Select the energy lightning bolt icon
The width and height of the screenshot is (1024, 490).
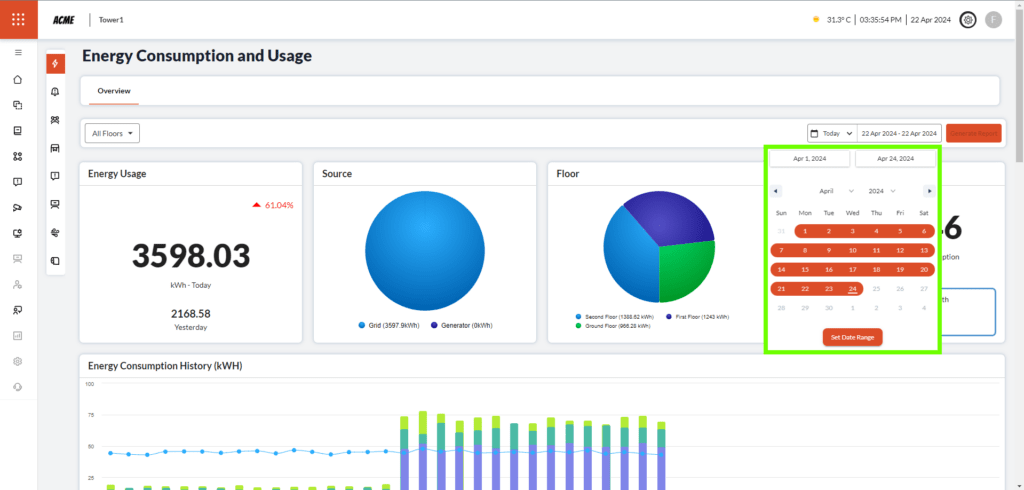55,64
